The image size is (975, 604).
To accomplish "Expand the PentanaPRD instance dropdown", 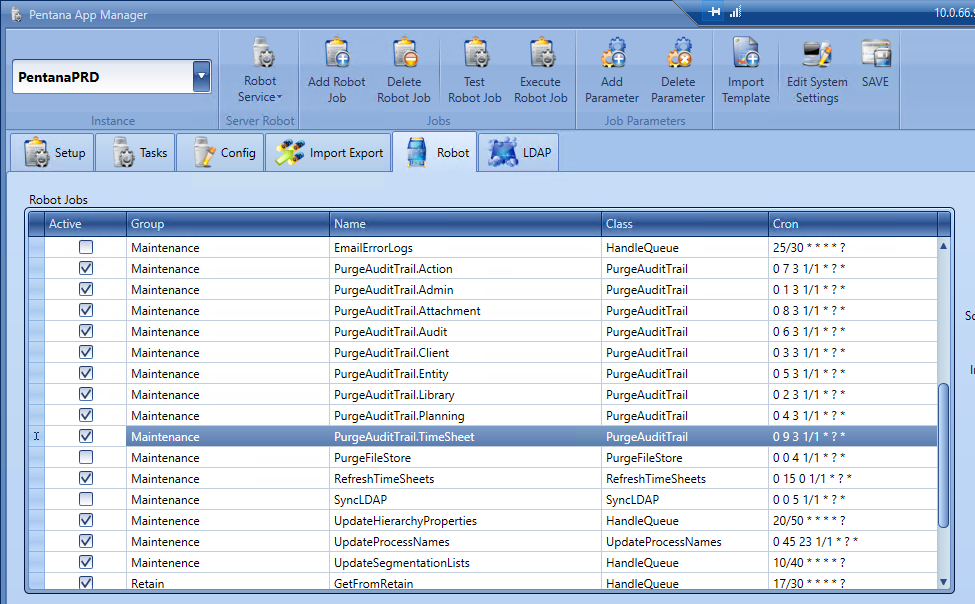I will tap(201, 77).
